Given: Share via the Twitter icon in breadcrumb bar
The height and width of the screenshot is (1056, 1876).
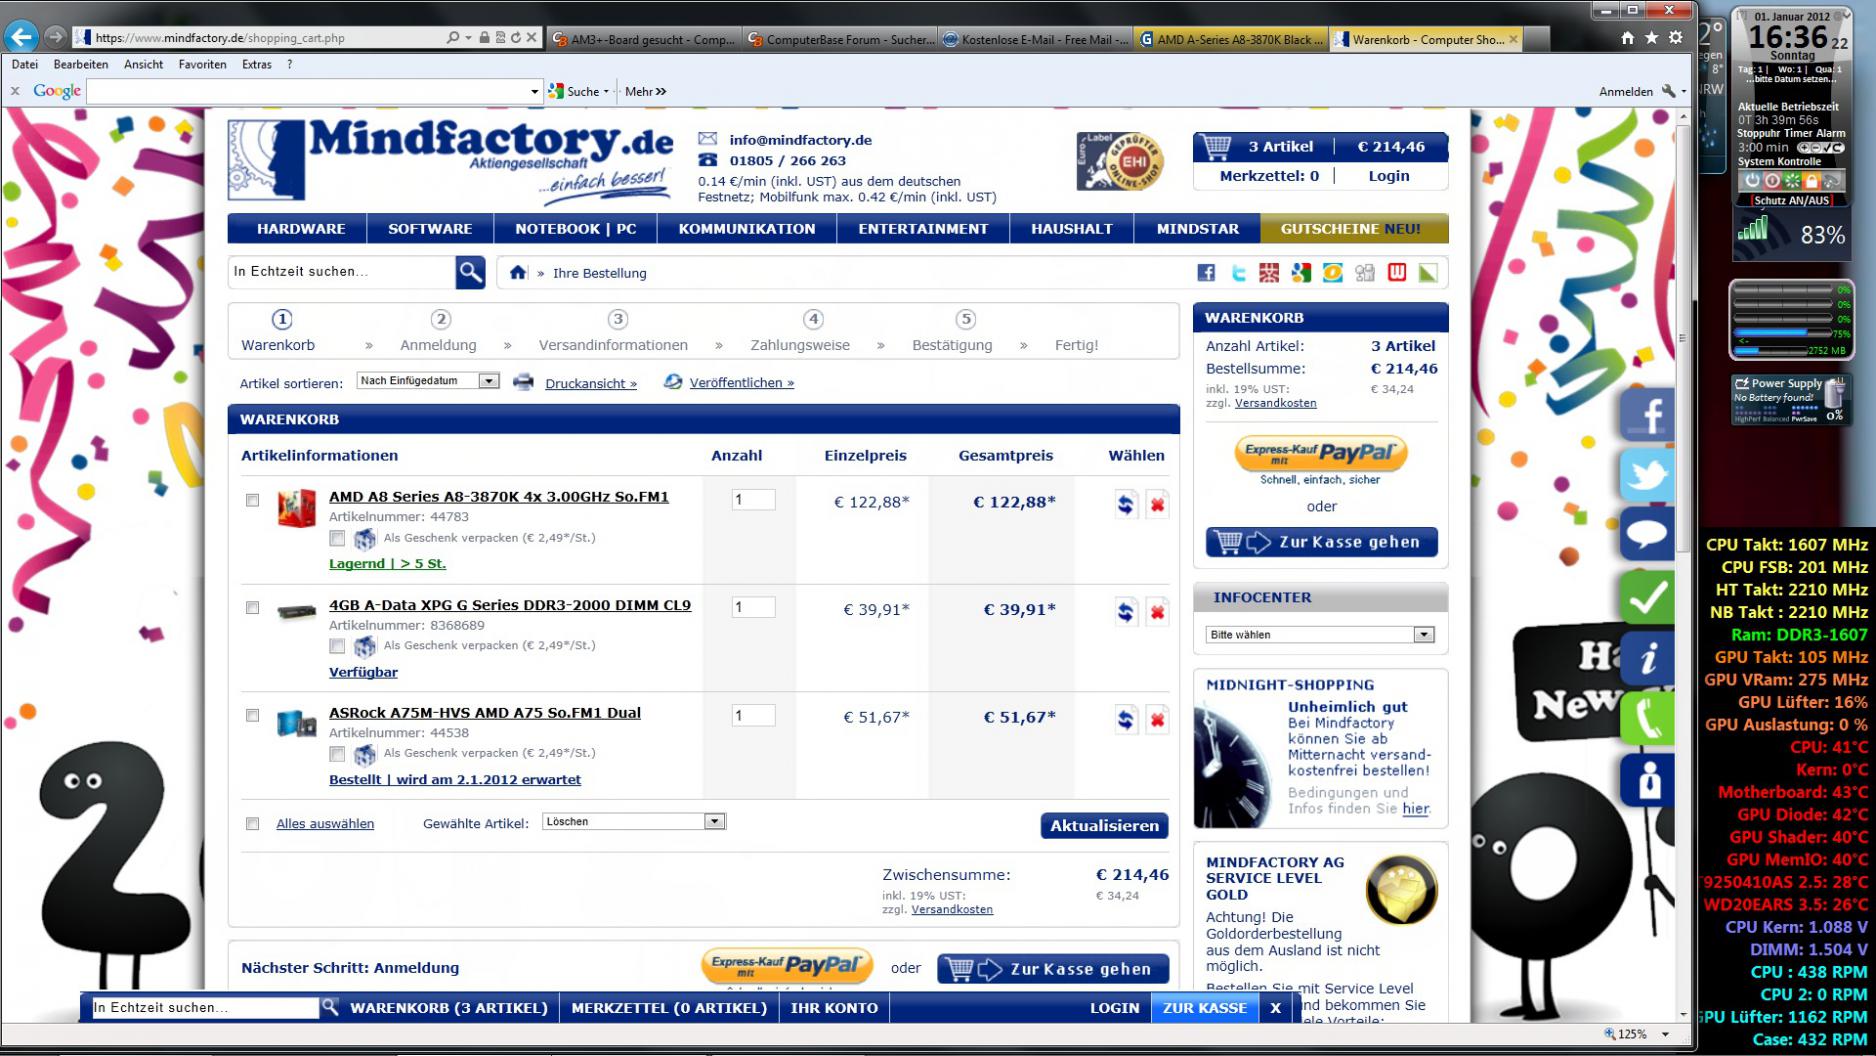Looking at the screenshot, I should (1238, 273).
